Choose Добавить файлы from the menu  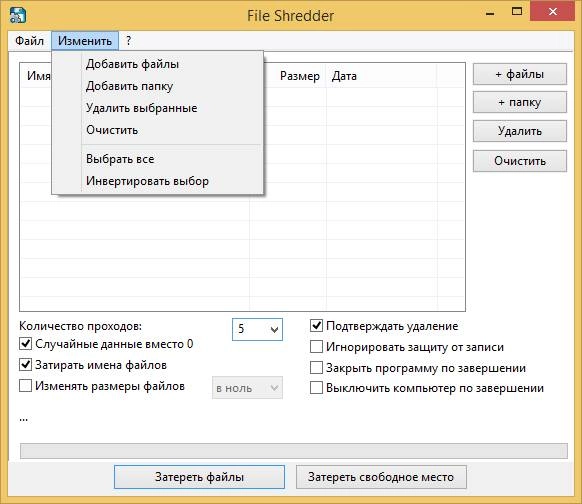157,64
